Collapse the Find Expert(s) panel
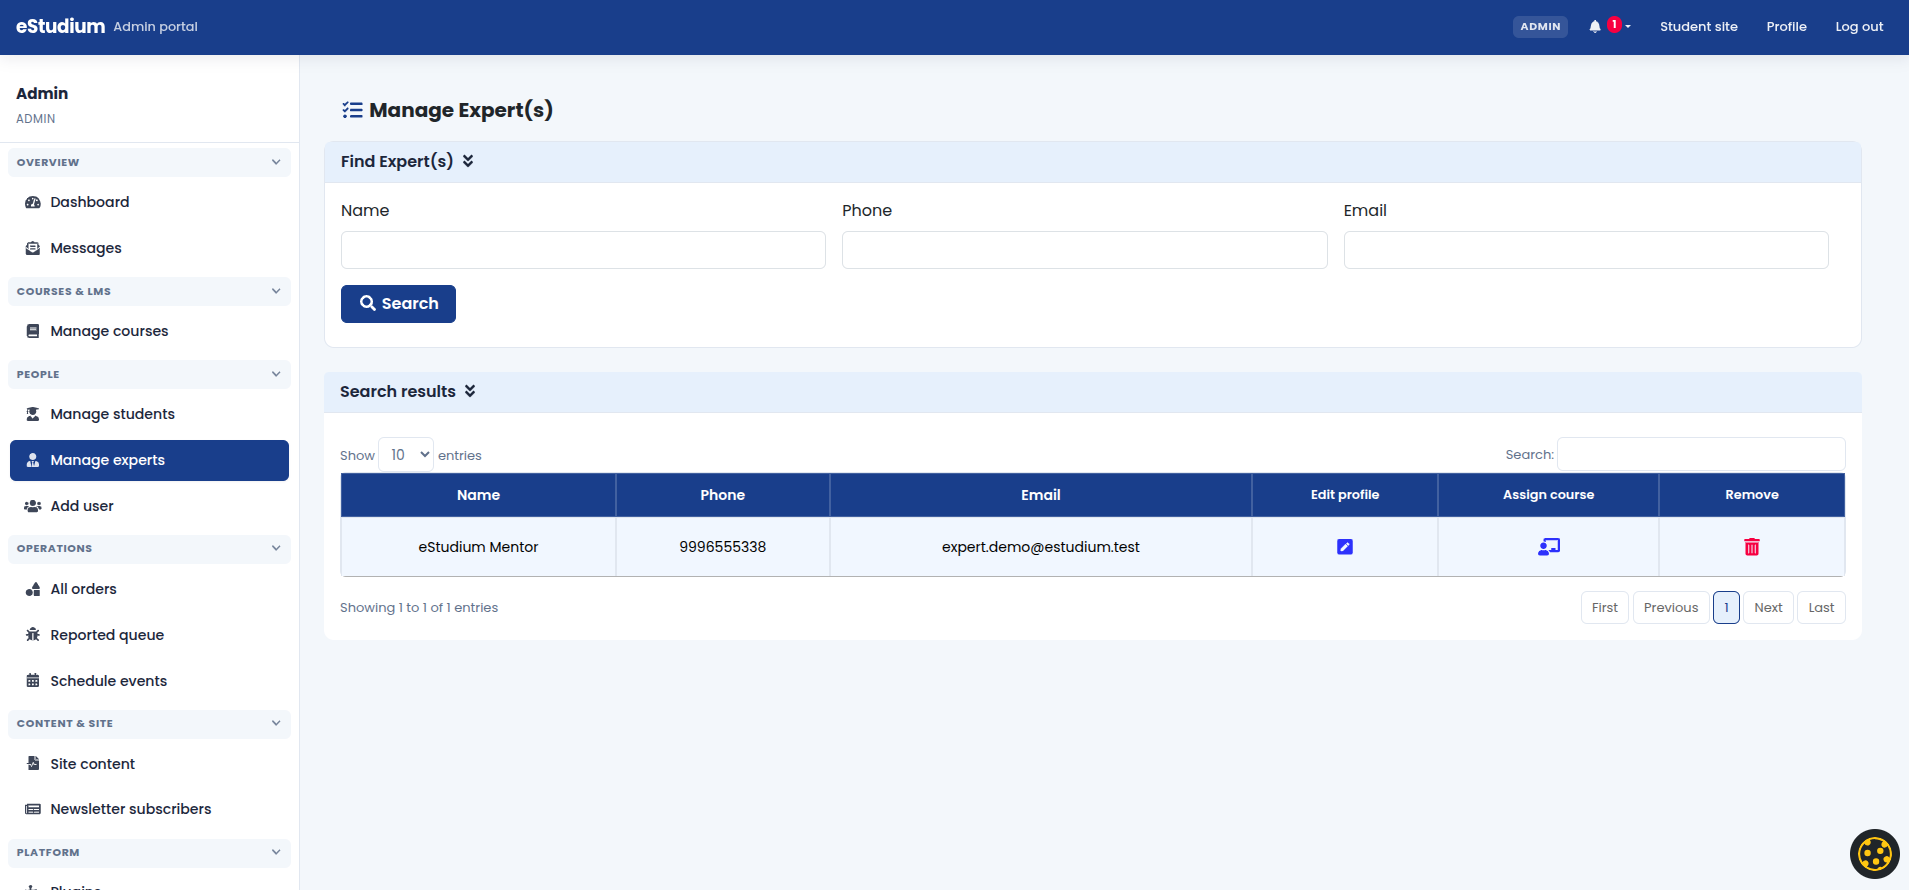This screenshot has height=890, width=1909. pos(468,161)
